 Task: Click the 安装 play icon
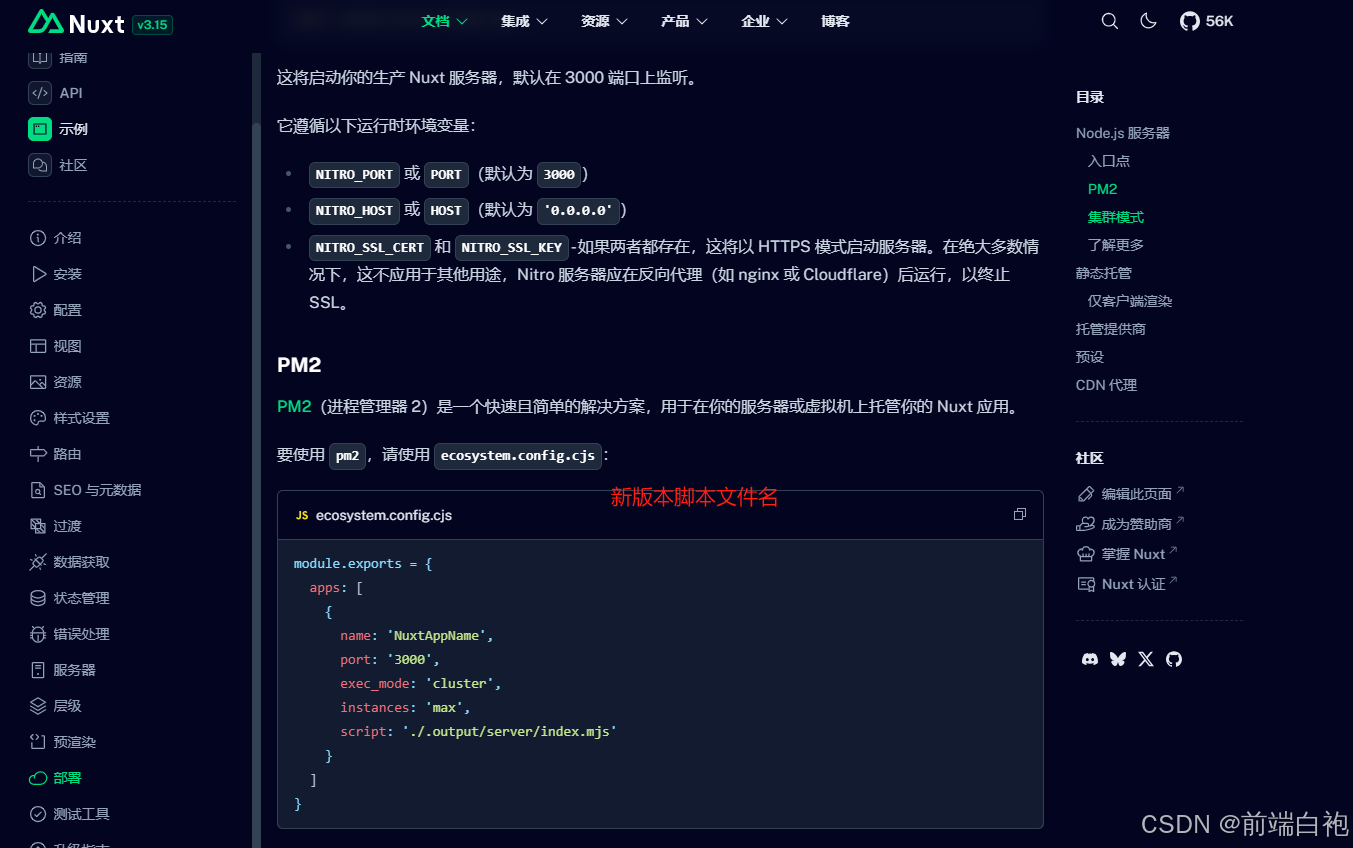tap(38, 274)
